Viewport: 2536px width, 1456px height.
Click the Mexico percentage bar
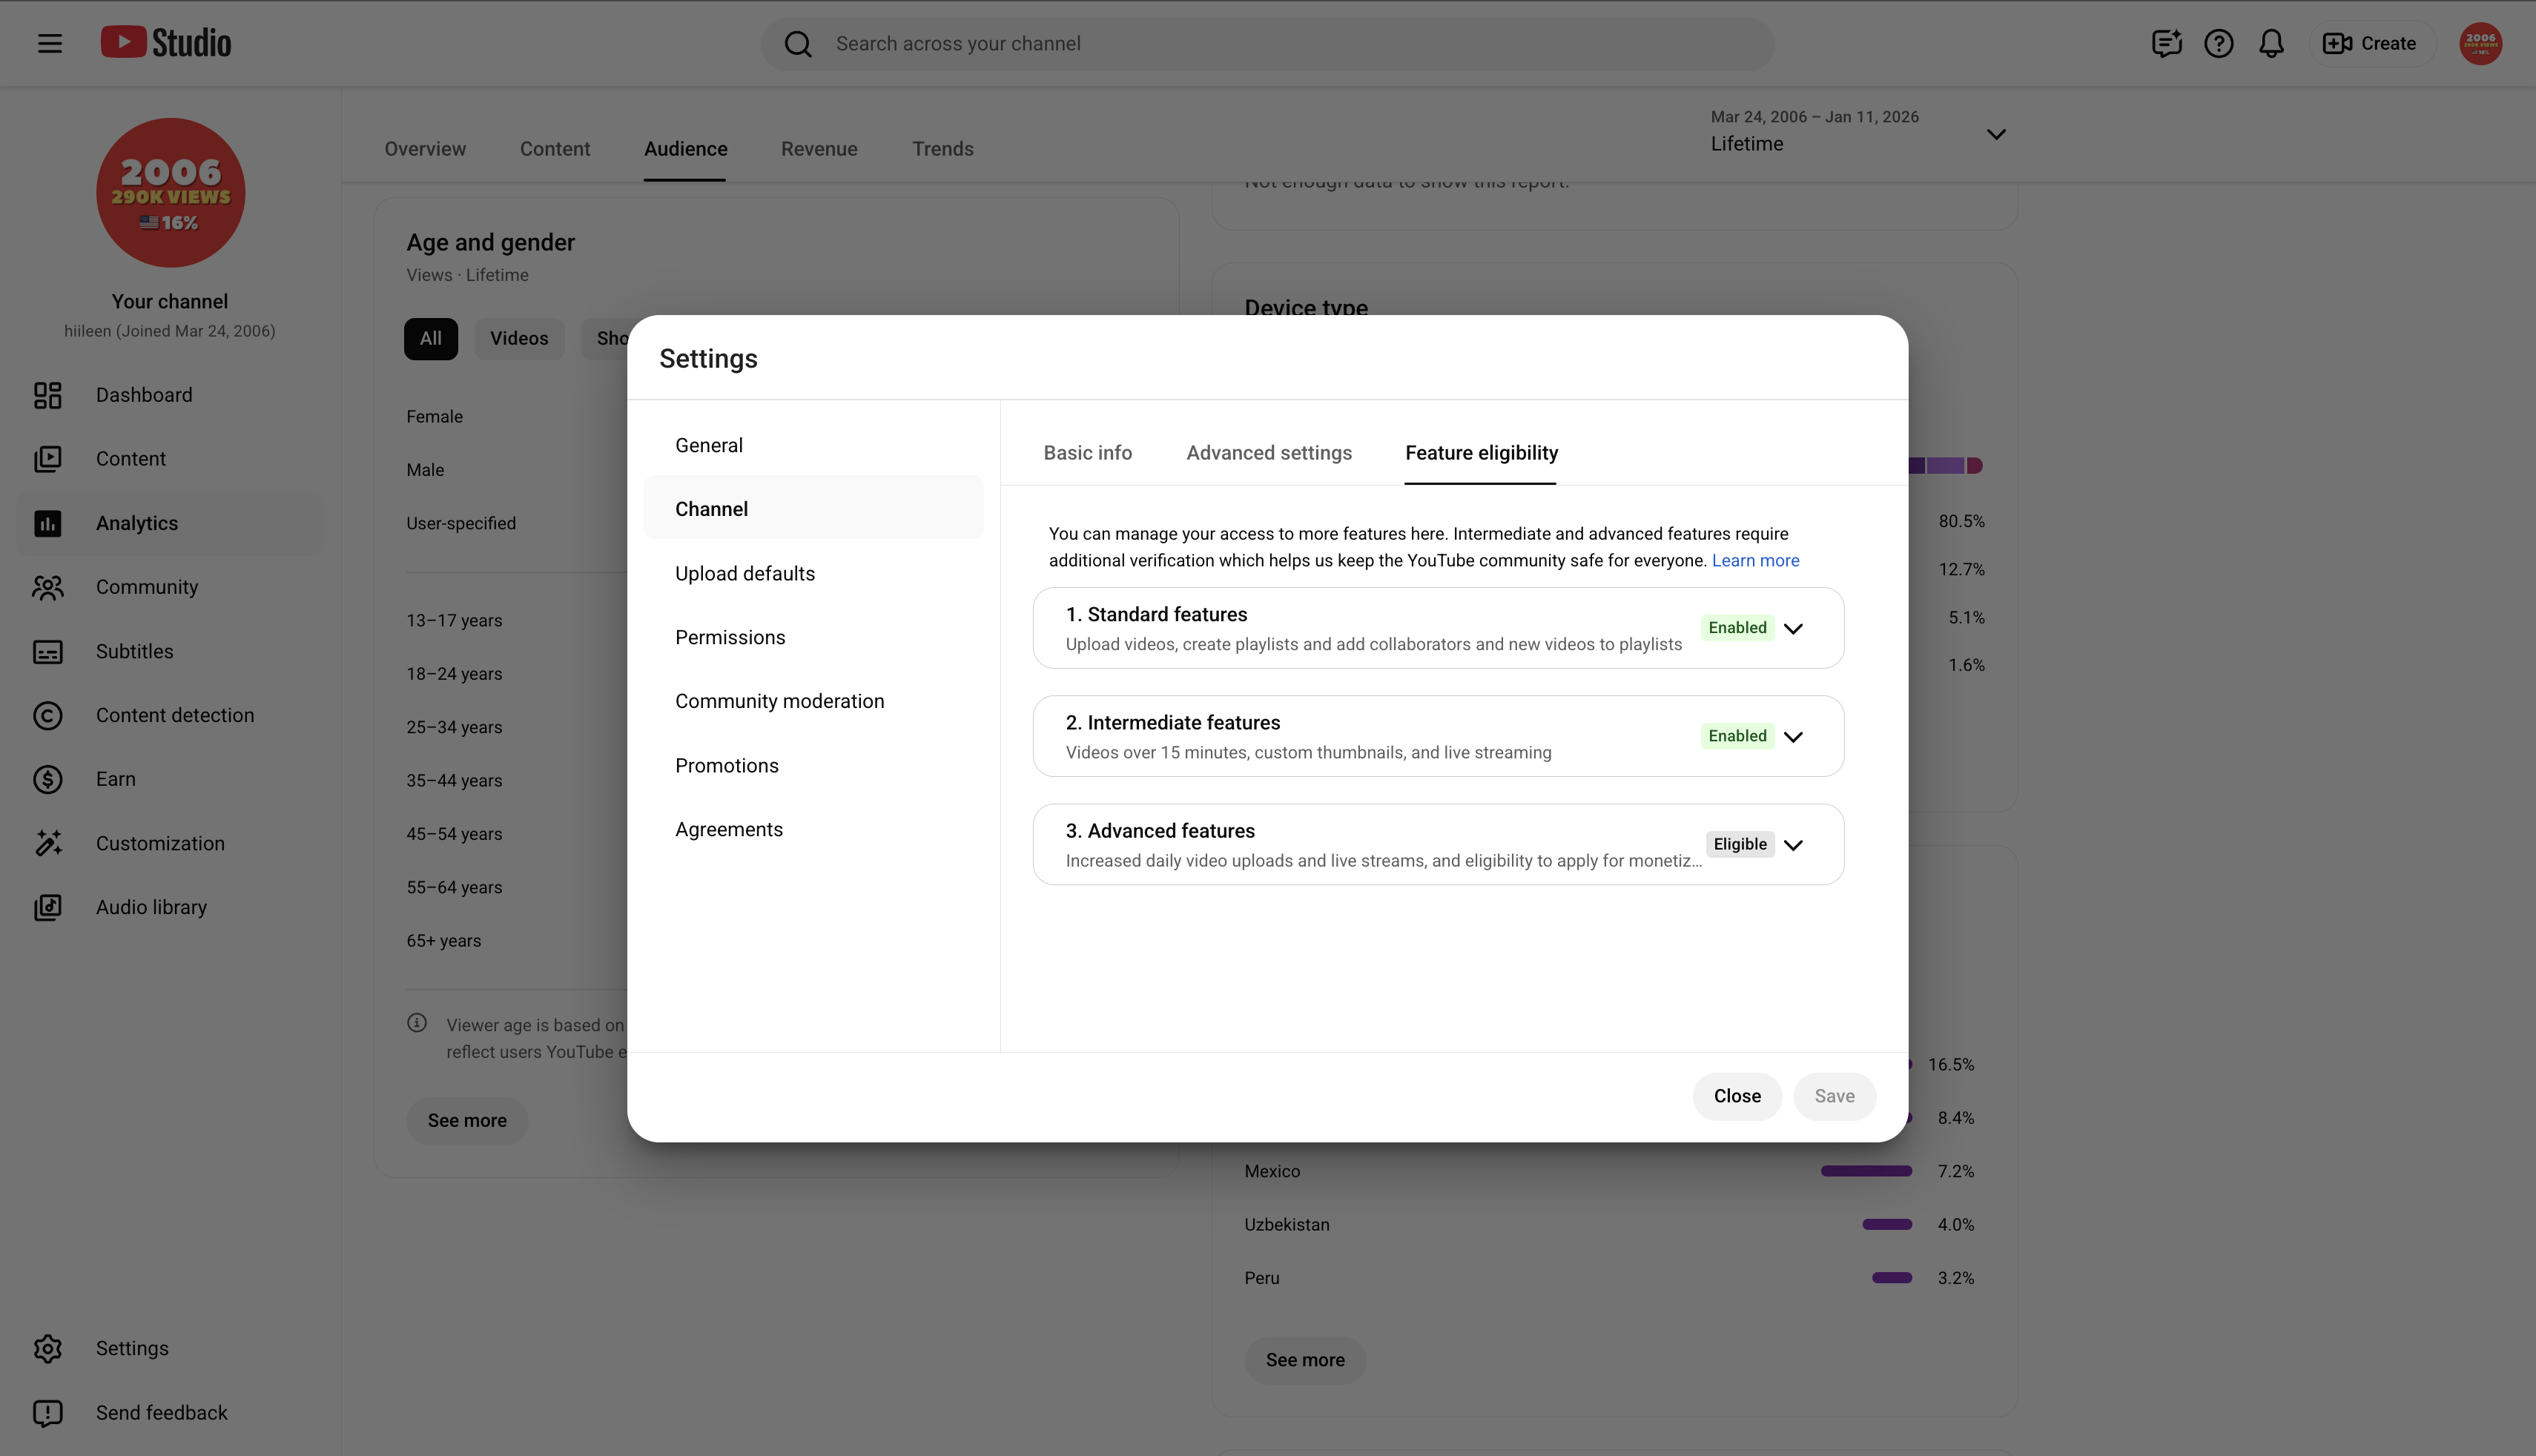1866,1171
